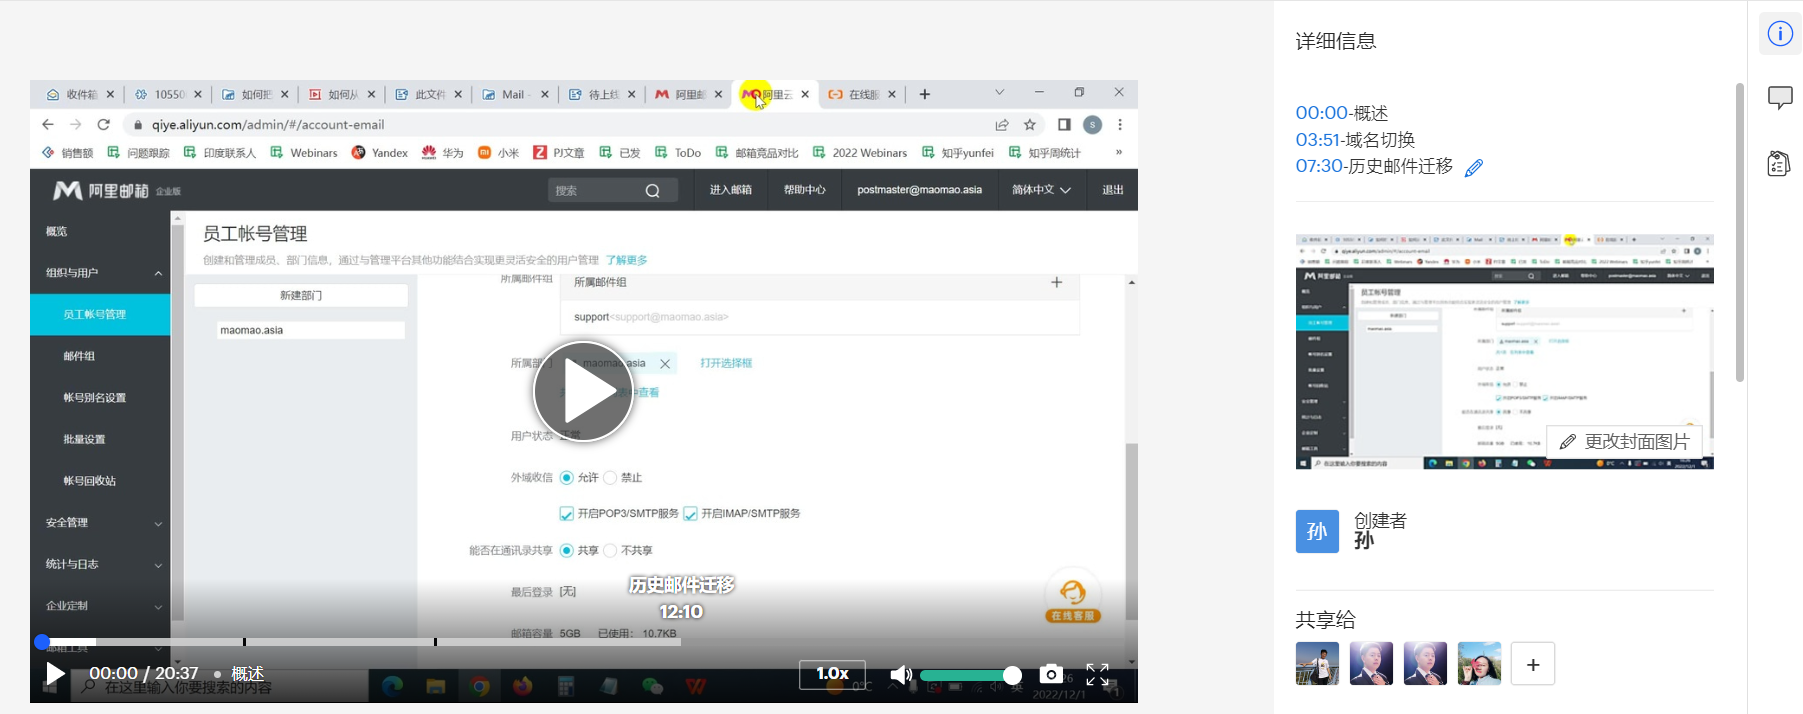This screenshot has height=714, width=1803.
Task: Jump to chapter 03:51-域名切换
Action: 1354,140
